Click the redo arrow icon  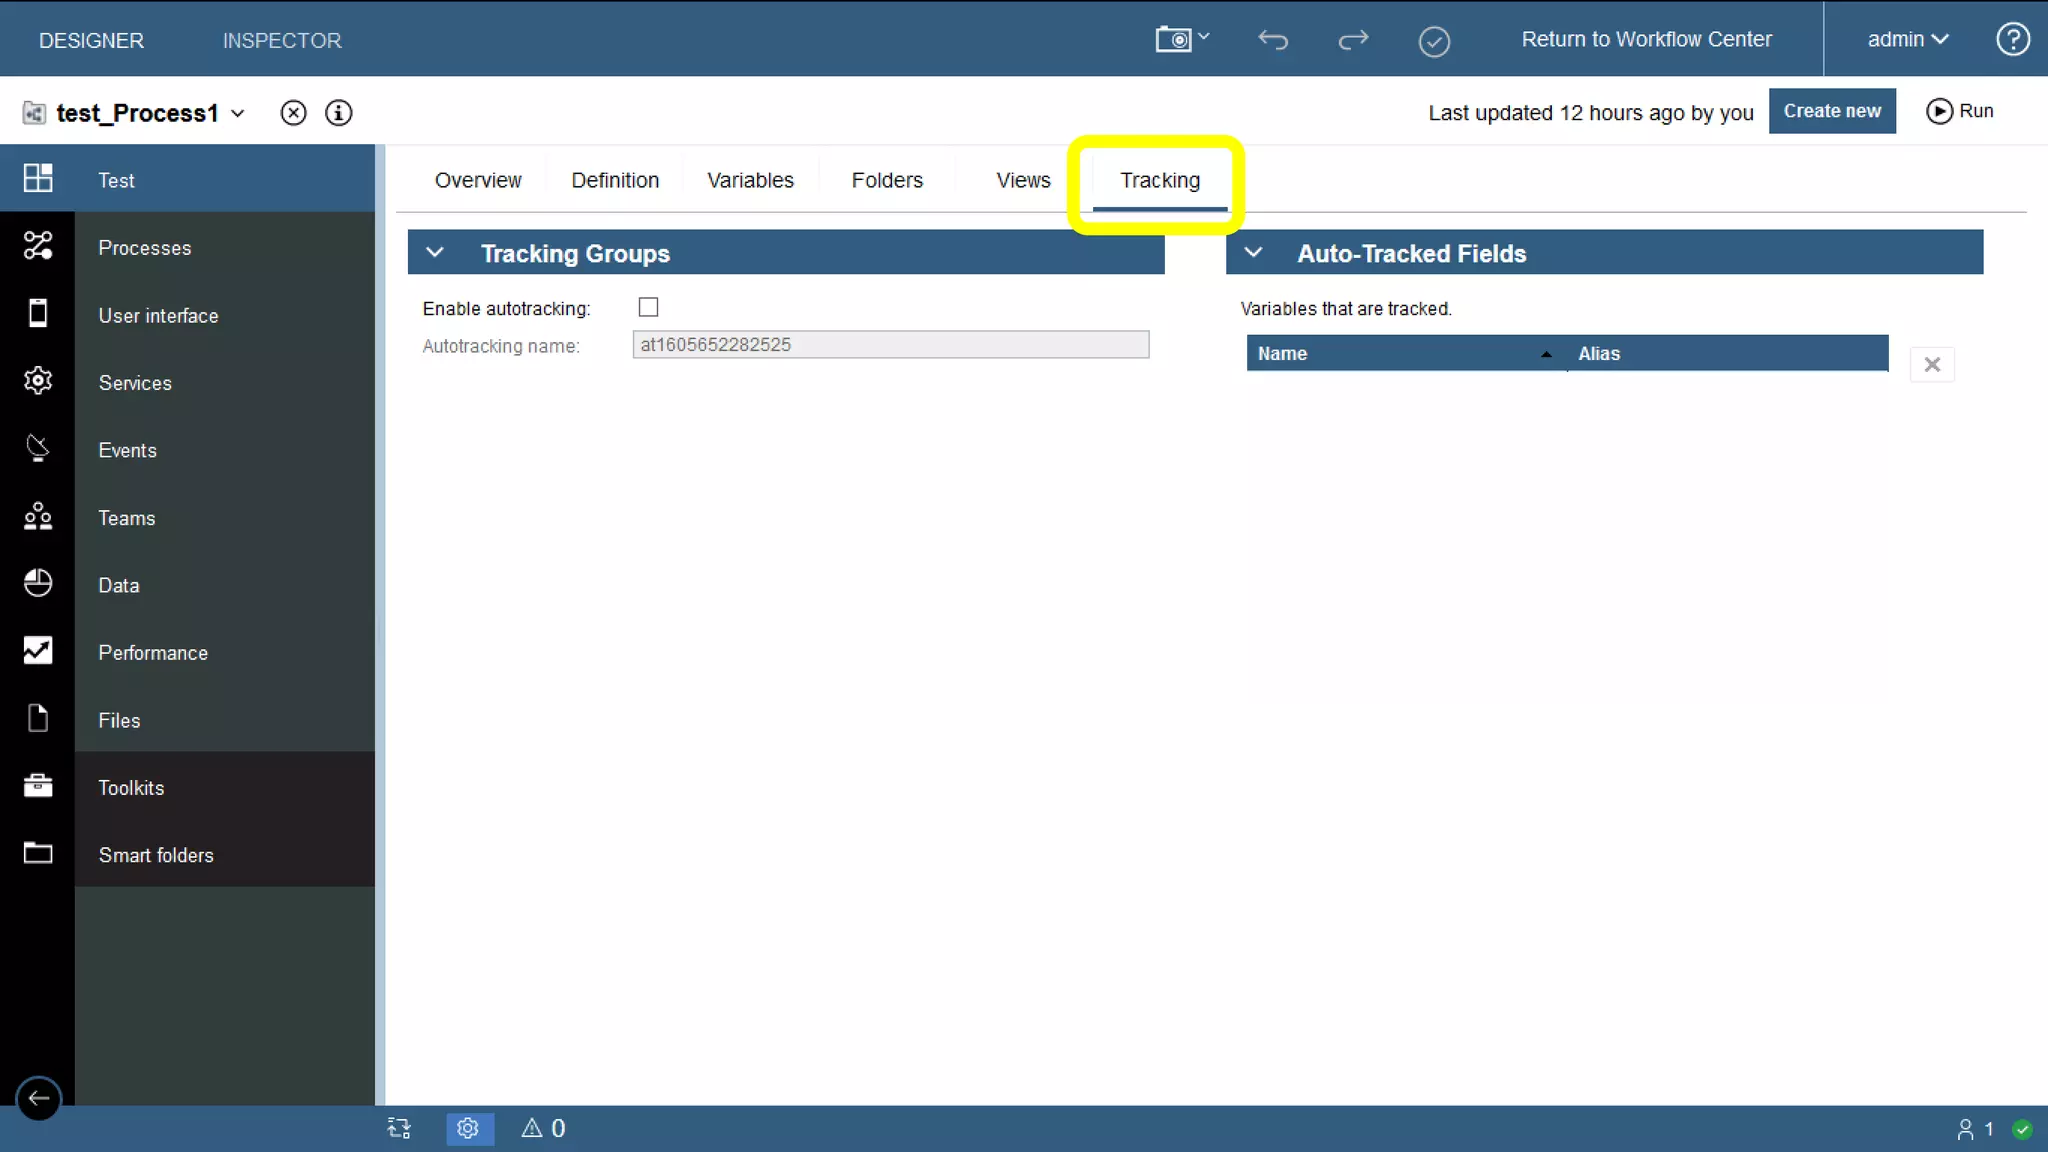1353,40
